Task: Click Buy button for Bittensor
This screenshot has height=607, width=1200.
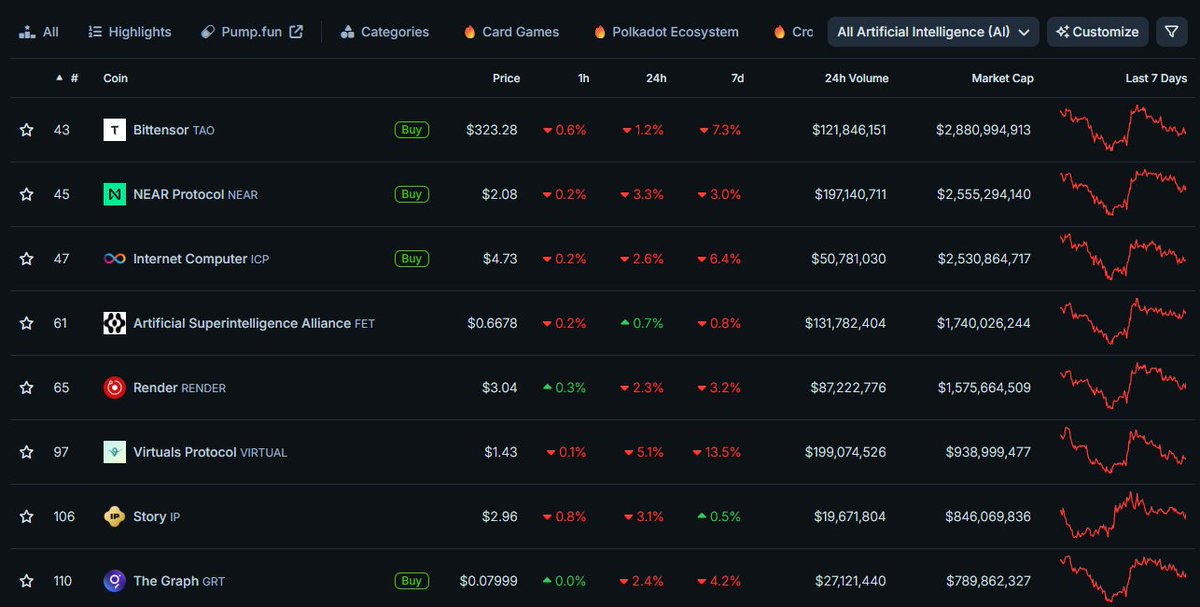Action: pyautogui.click(x=412, y=130)
